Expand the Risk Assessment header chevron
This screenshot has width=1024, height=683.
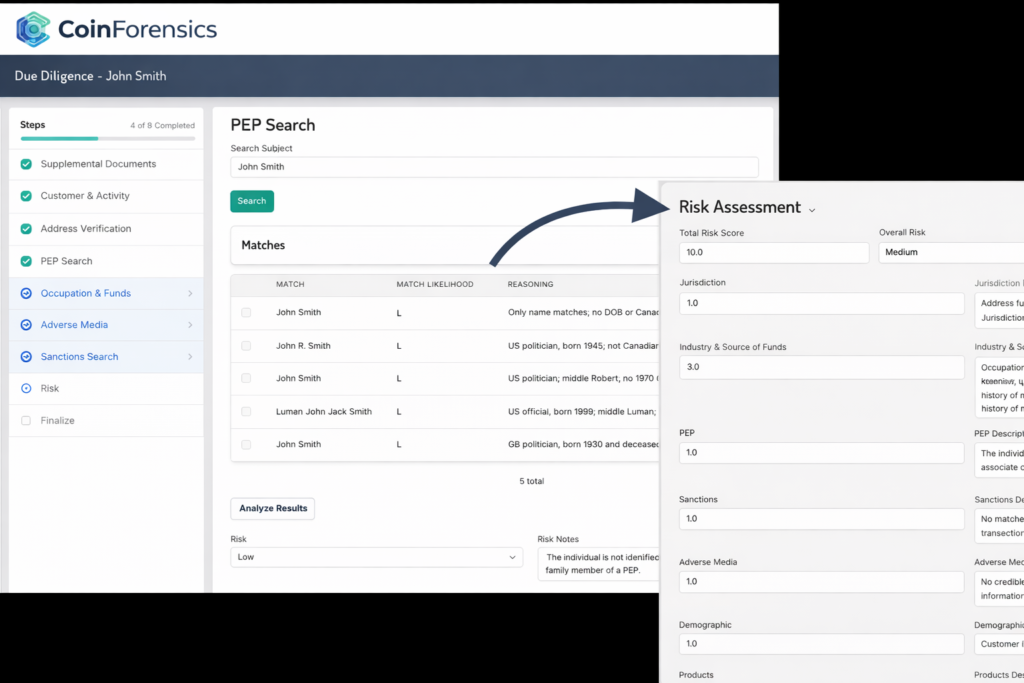tap(812, 210)
